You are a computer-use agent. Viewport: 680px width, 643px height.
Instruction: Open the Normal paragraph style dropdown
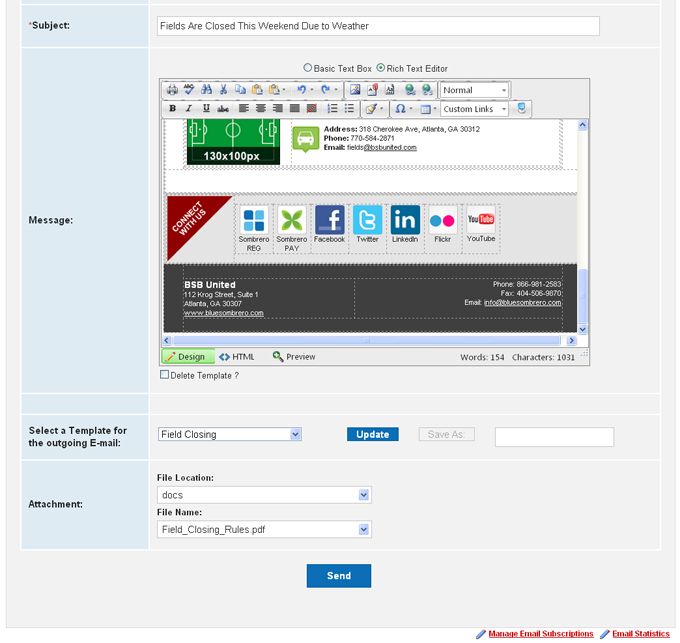(x=474, y=90)
